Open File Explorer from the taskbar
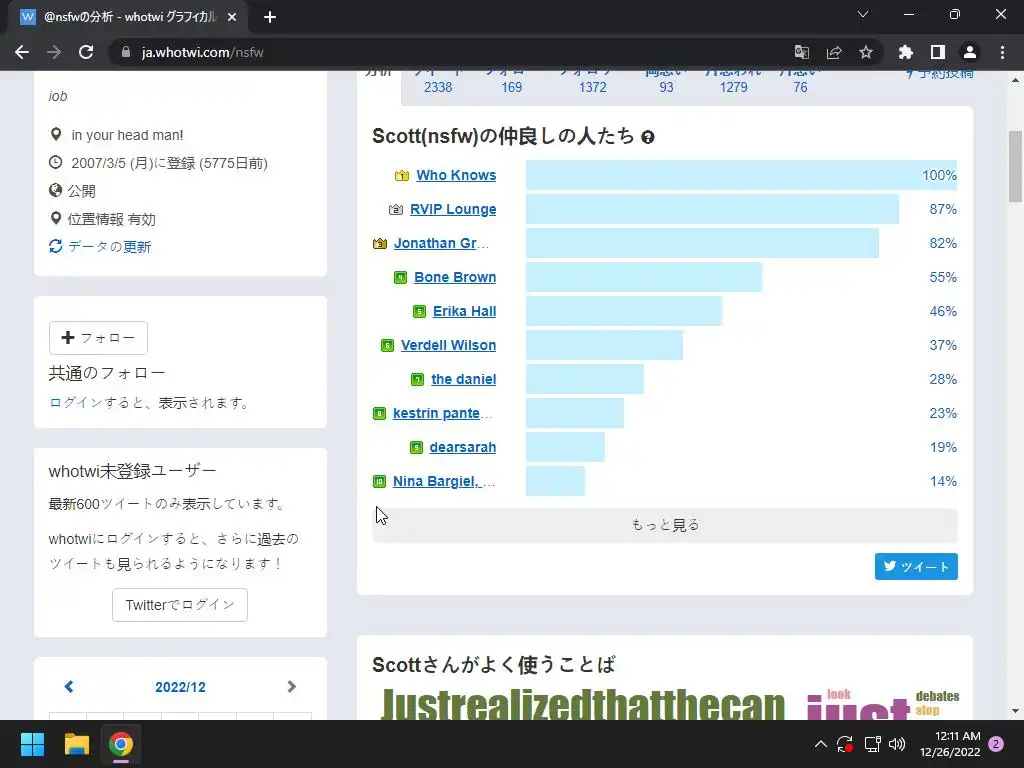The width and height of the screenshot is (1024, 768). pos(76,744)
